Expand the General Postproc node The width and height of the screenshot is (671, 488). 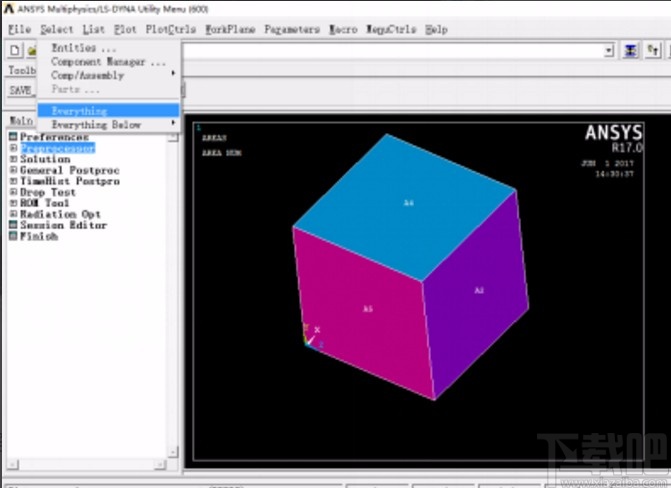tap(13, 170)
